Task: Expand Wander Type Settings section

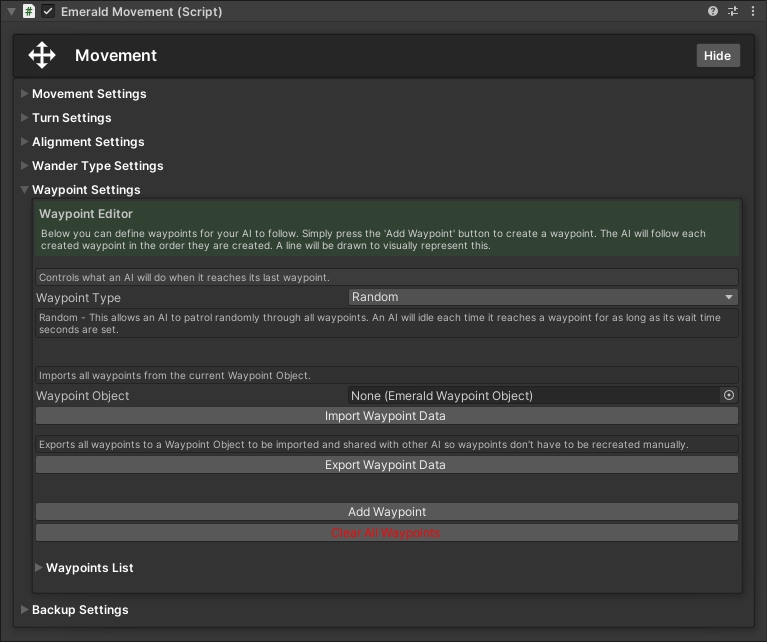Action: tap(97, 166)
